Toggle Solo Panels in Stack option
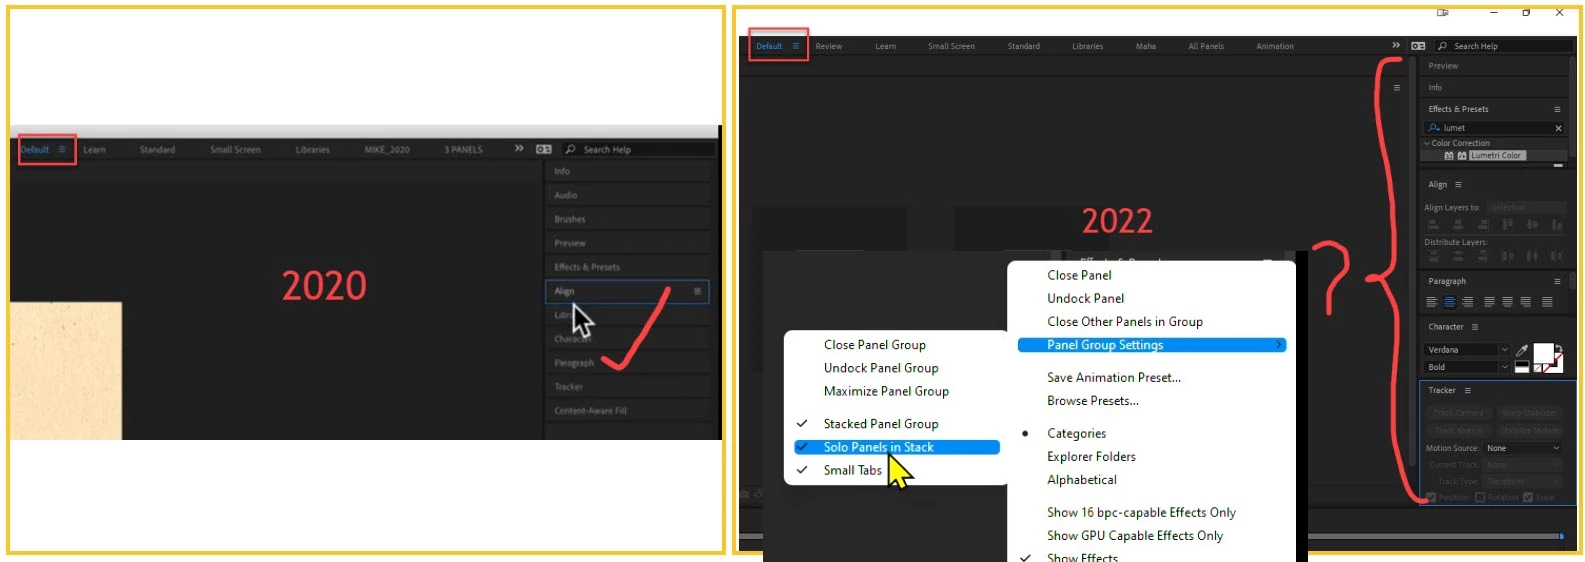 [x=896, y=447]
